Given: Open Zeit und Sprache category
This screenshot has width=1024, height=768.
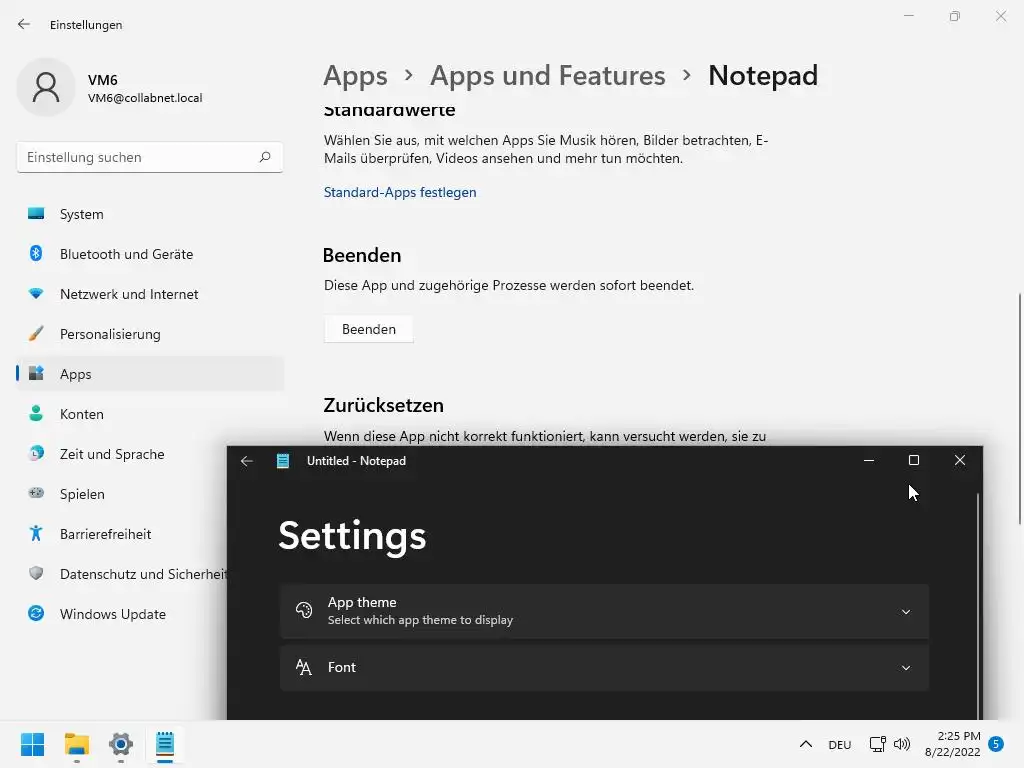Looking at the screenshot, I should coord(121,454).
